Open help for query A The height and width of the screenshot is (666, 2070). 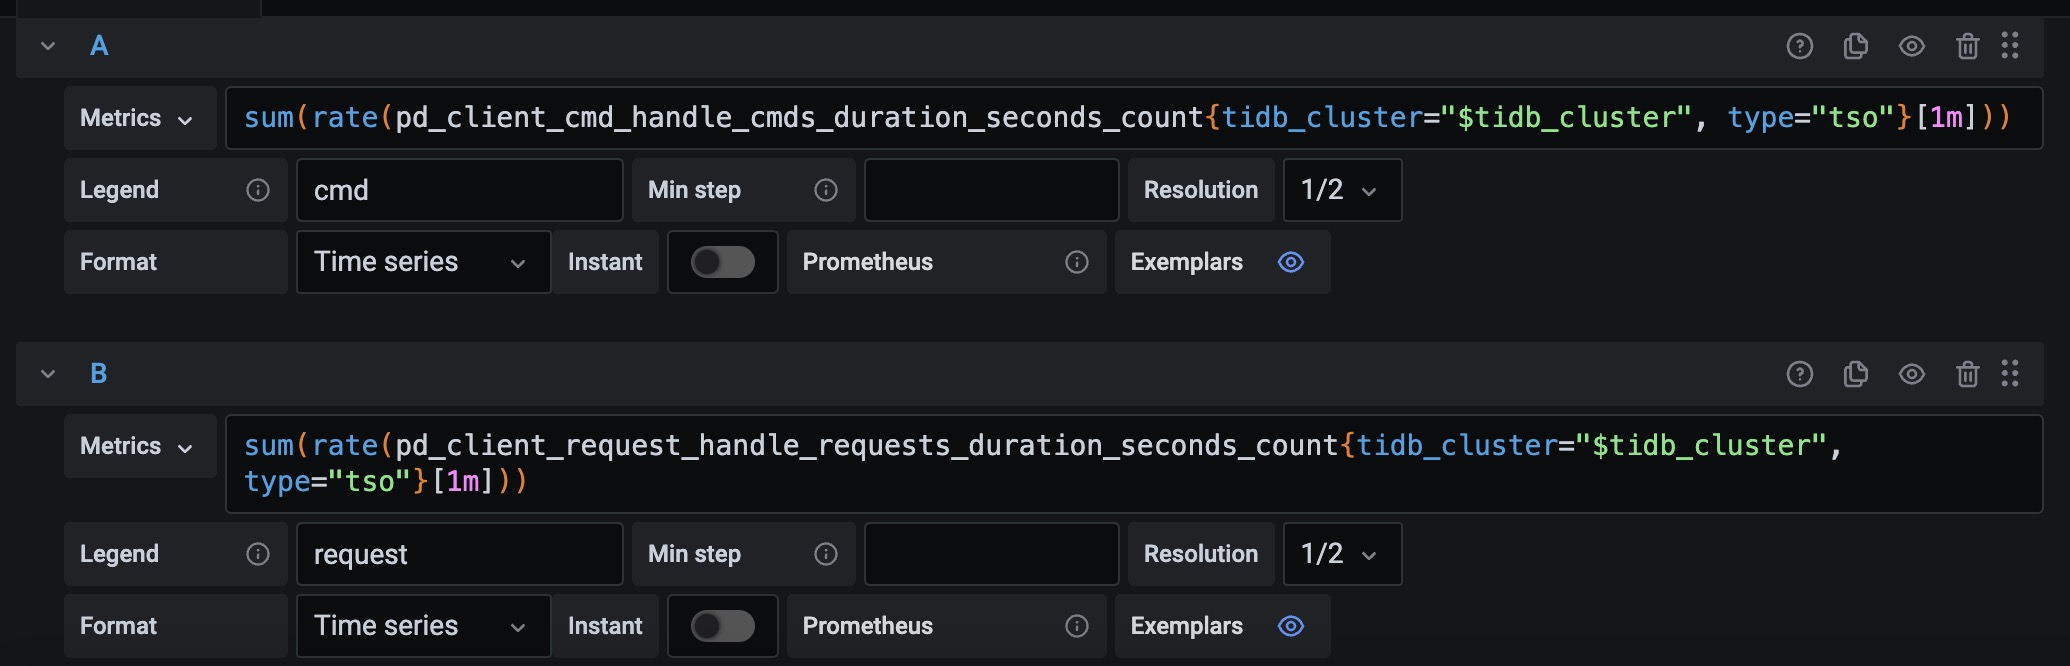[x=1799, y=46]
